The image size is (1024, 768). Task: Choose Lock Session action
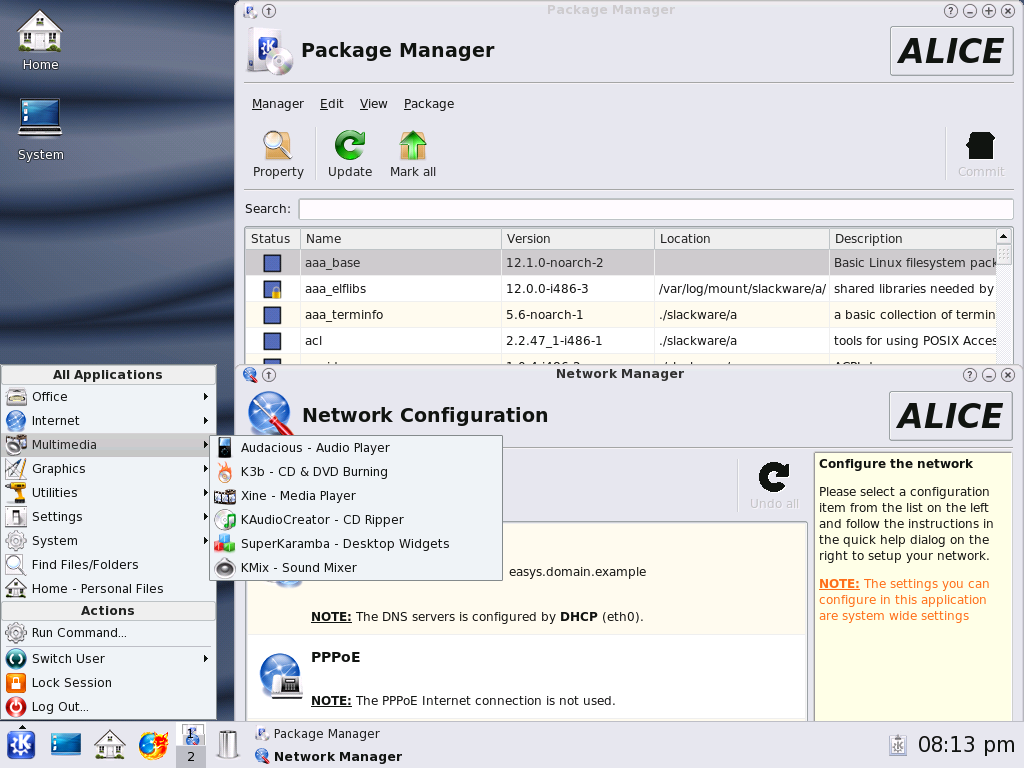click(x=108, y=683)
